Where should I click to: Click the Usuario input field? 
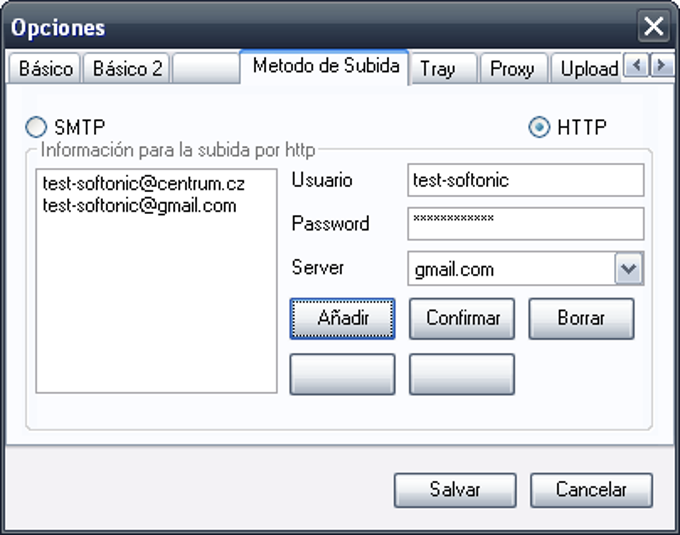pyautogui.click(x=526, y=180)
